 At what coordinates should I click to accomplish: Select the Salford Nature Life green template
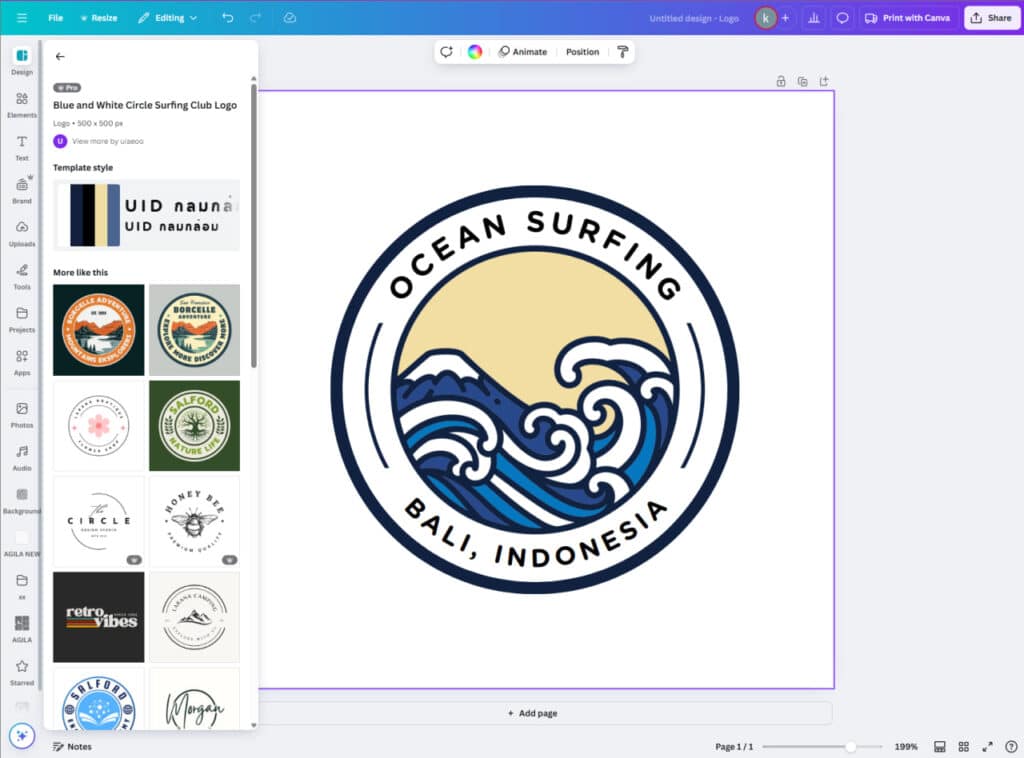pos(195,426)
